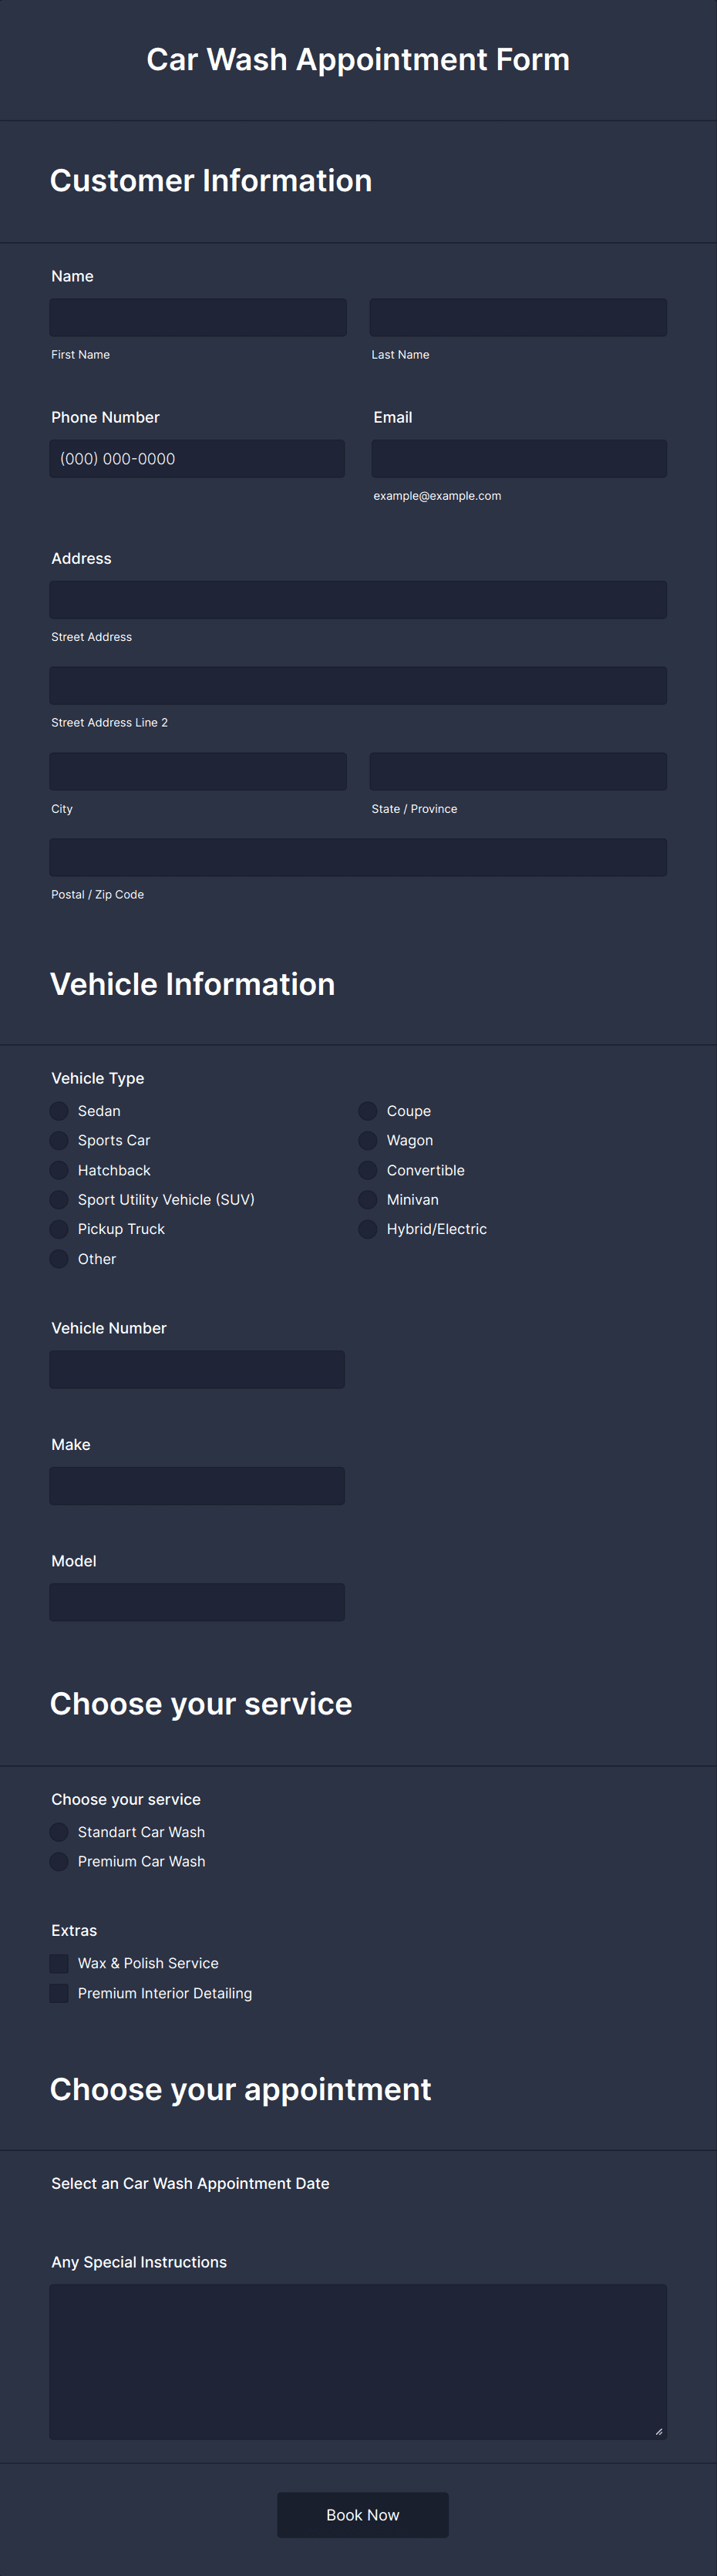Check the Wax & Polish Service box

pos(59,1963)
